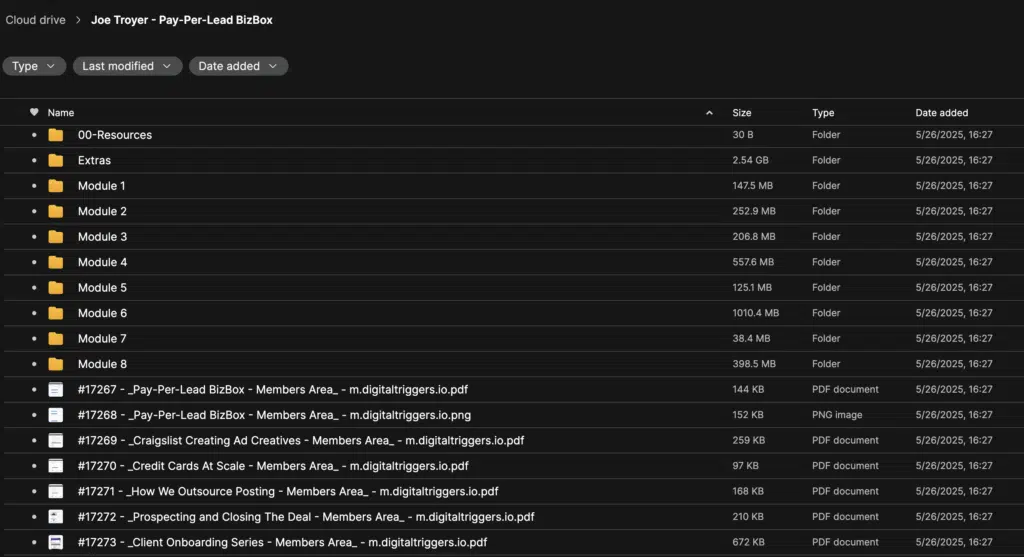Click the Module 1 folder icon
1024x557 pixels.
[x=56, y=186]
